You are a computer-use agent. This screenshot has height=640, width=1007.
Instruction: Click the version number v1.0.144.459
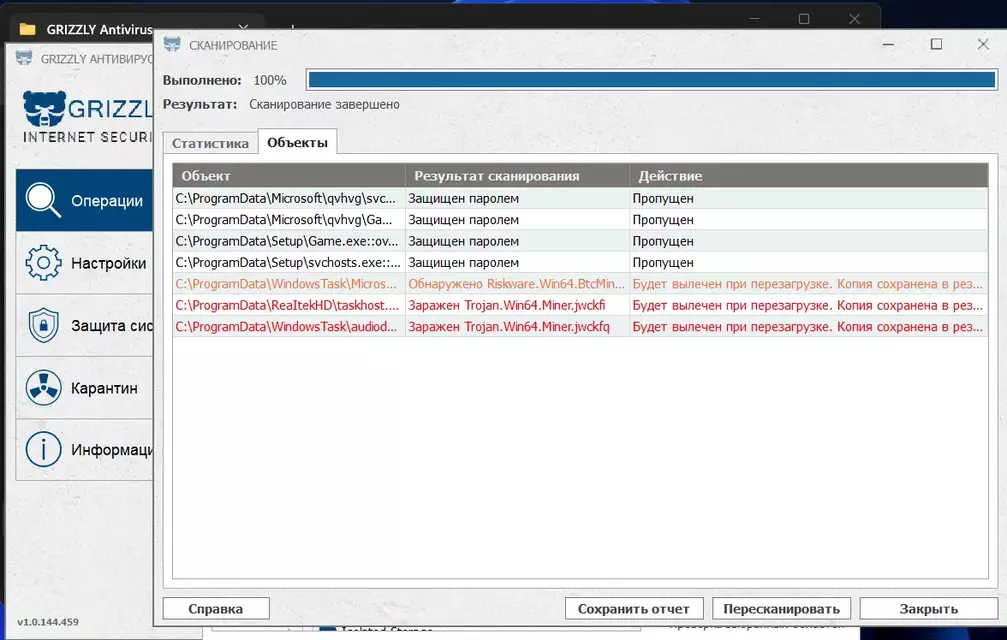point(48,621)
